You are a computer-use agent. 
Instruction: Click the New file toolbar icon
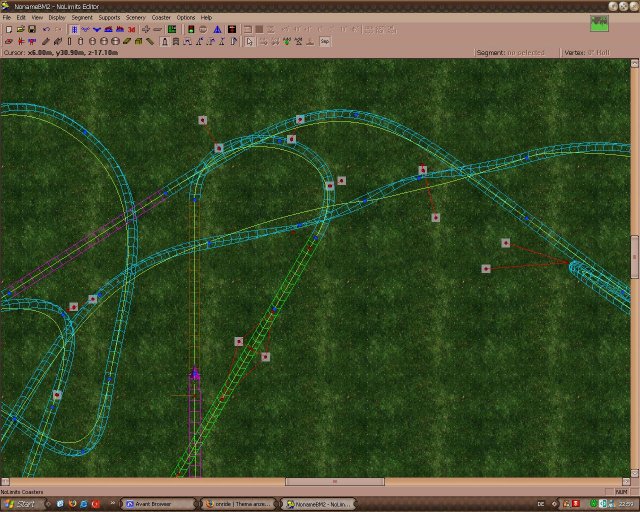tap(7, 29)
